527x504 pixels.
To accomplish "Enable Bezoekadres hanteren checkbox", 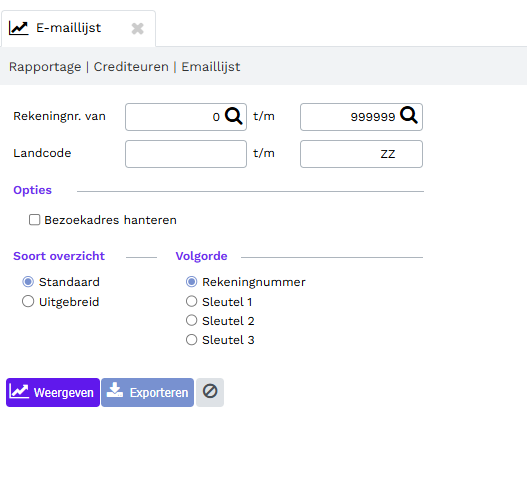I will 34,220.
